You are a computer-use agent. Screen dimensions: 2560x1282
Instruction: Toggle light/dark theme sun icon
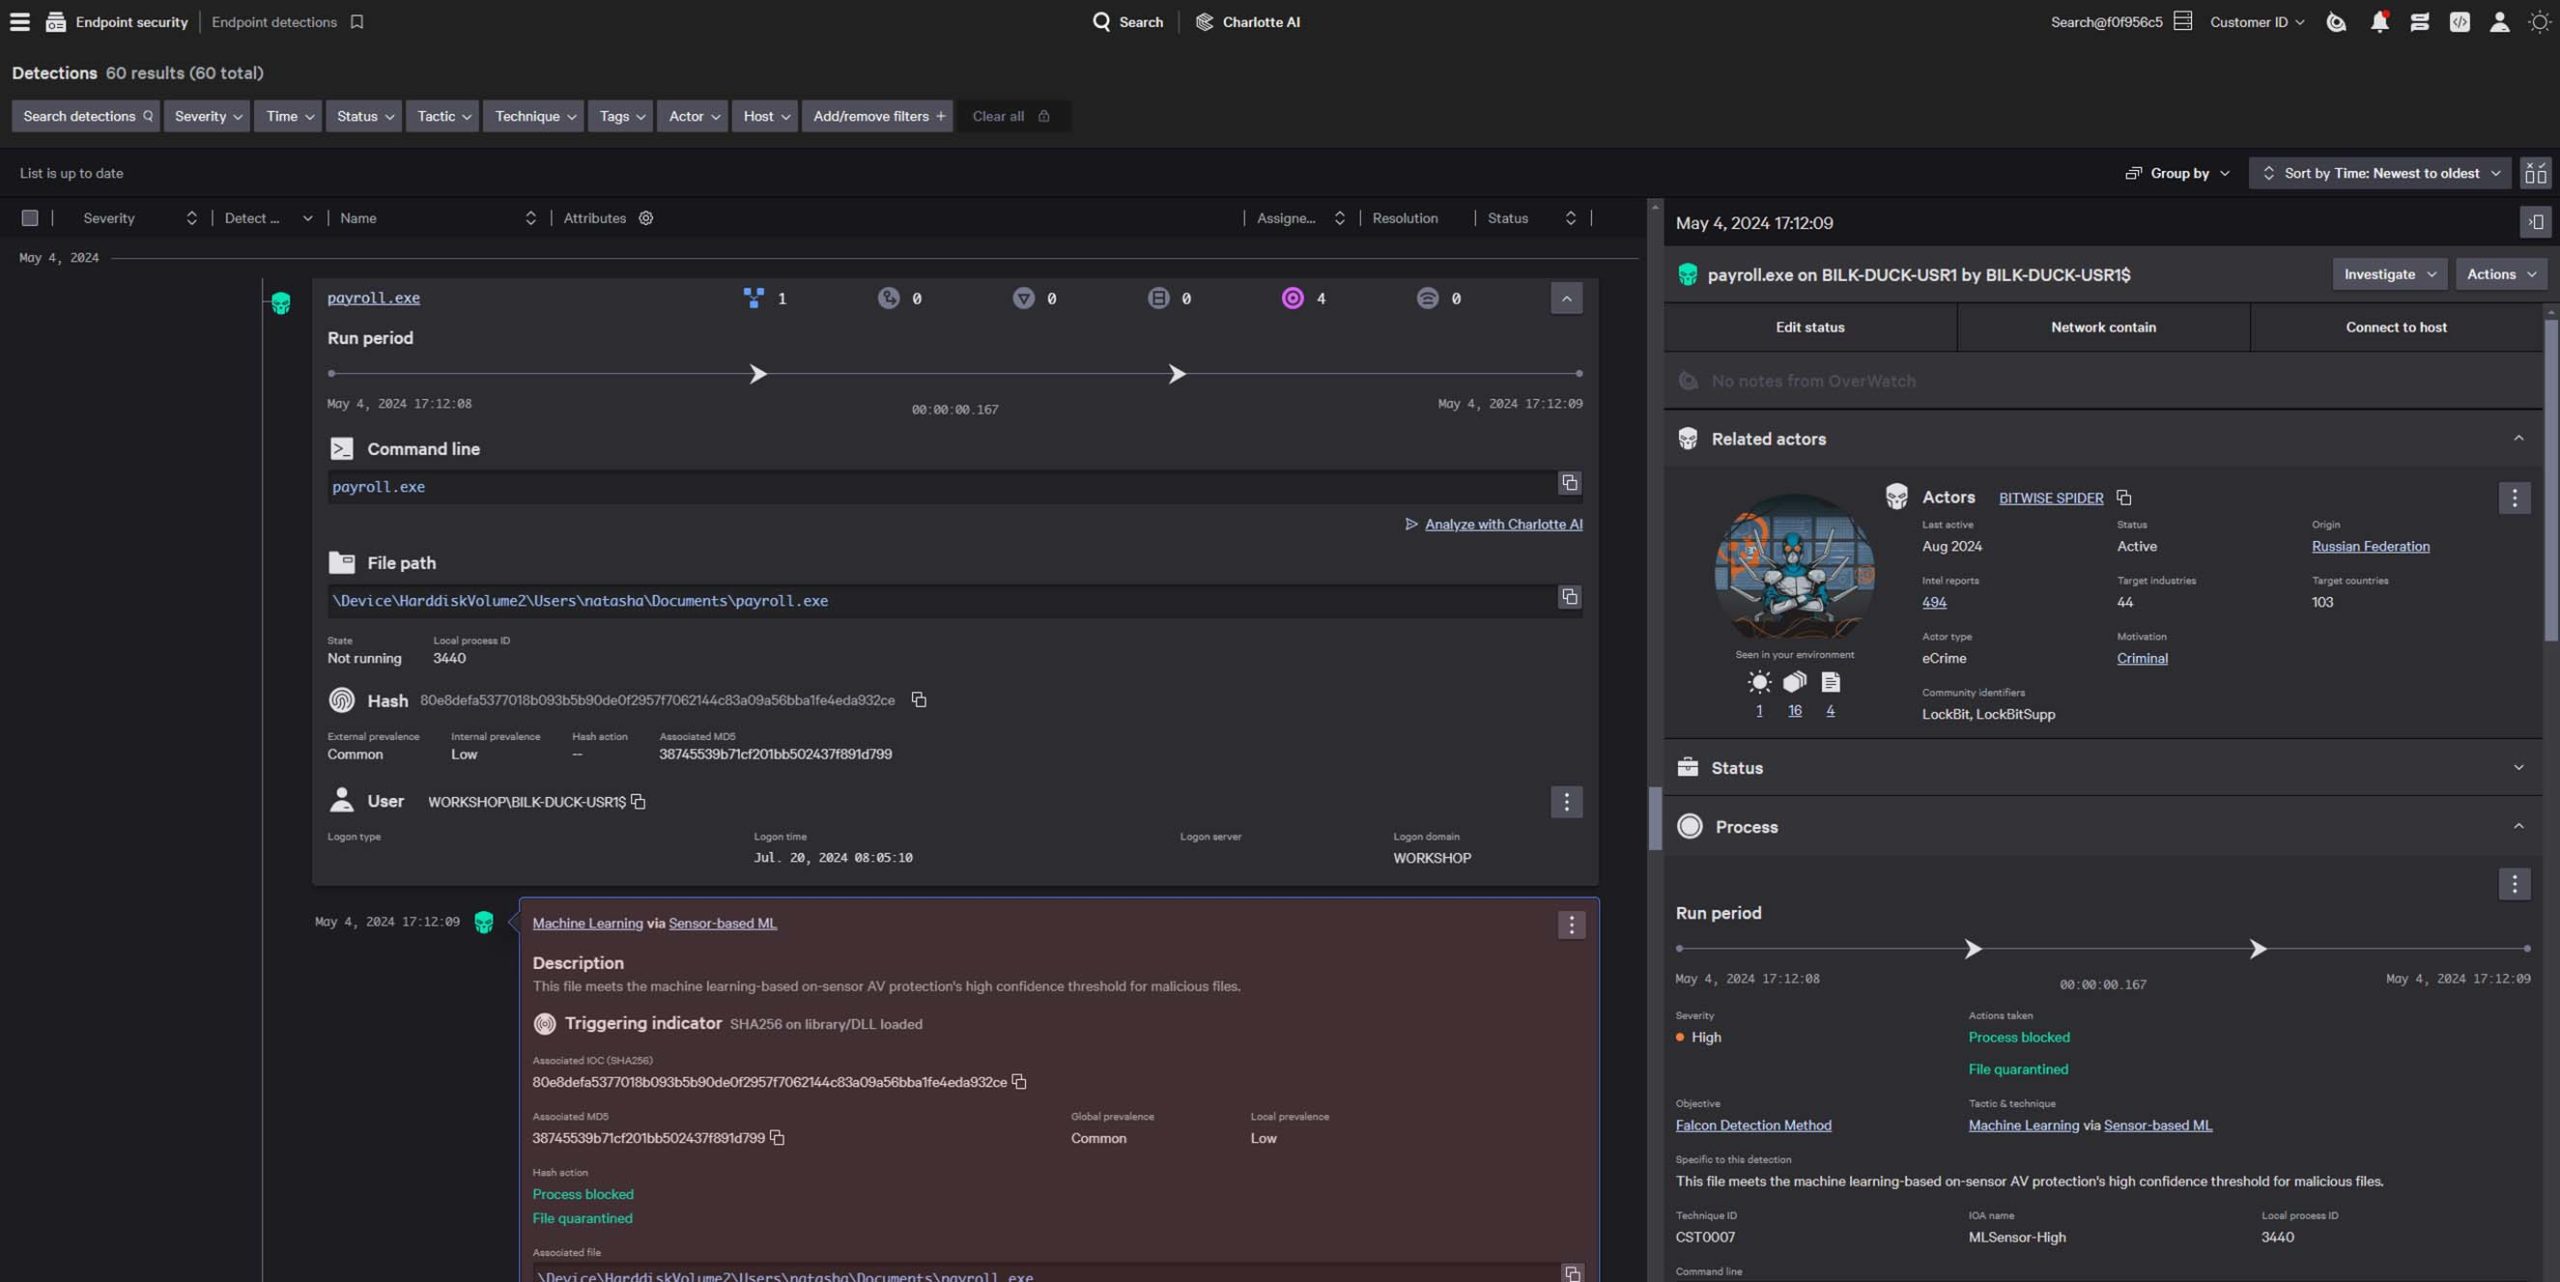point(2538,21)
